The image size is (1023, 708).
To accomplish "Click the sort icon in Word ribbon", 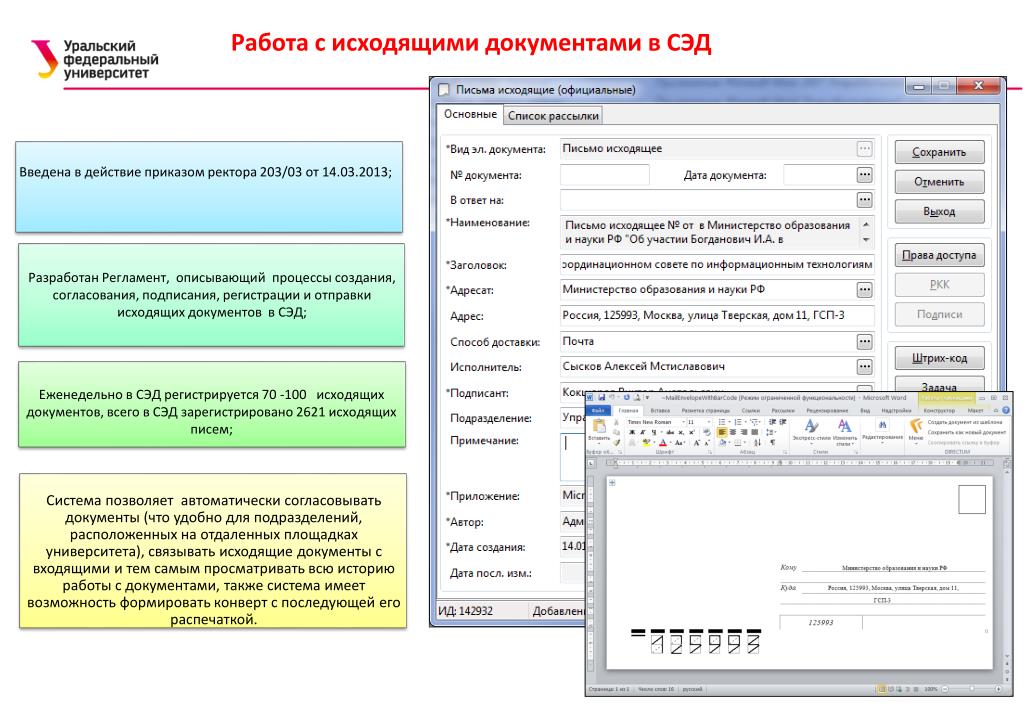I will pos(757,442).
